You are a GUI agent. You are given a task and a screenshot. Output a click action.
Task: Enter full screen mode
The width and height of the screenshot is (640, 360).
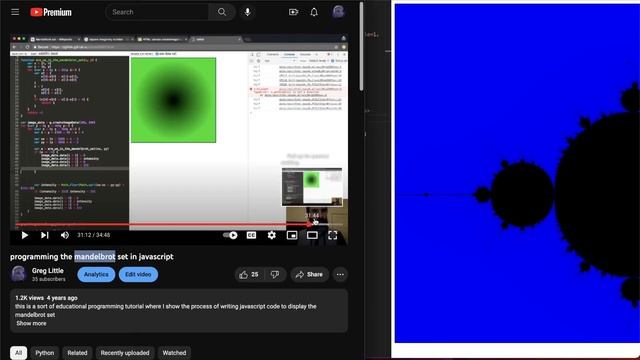[333, 235]
